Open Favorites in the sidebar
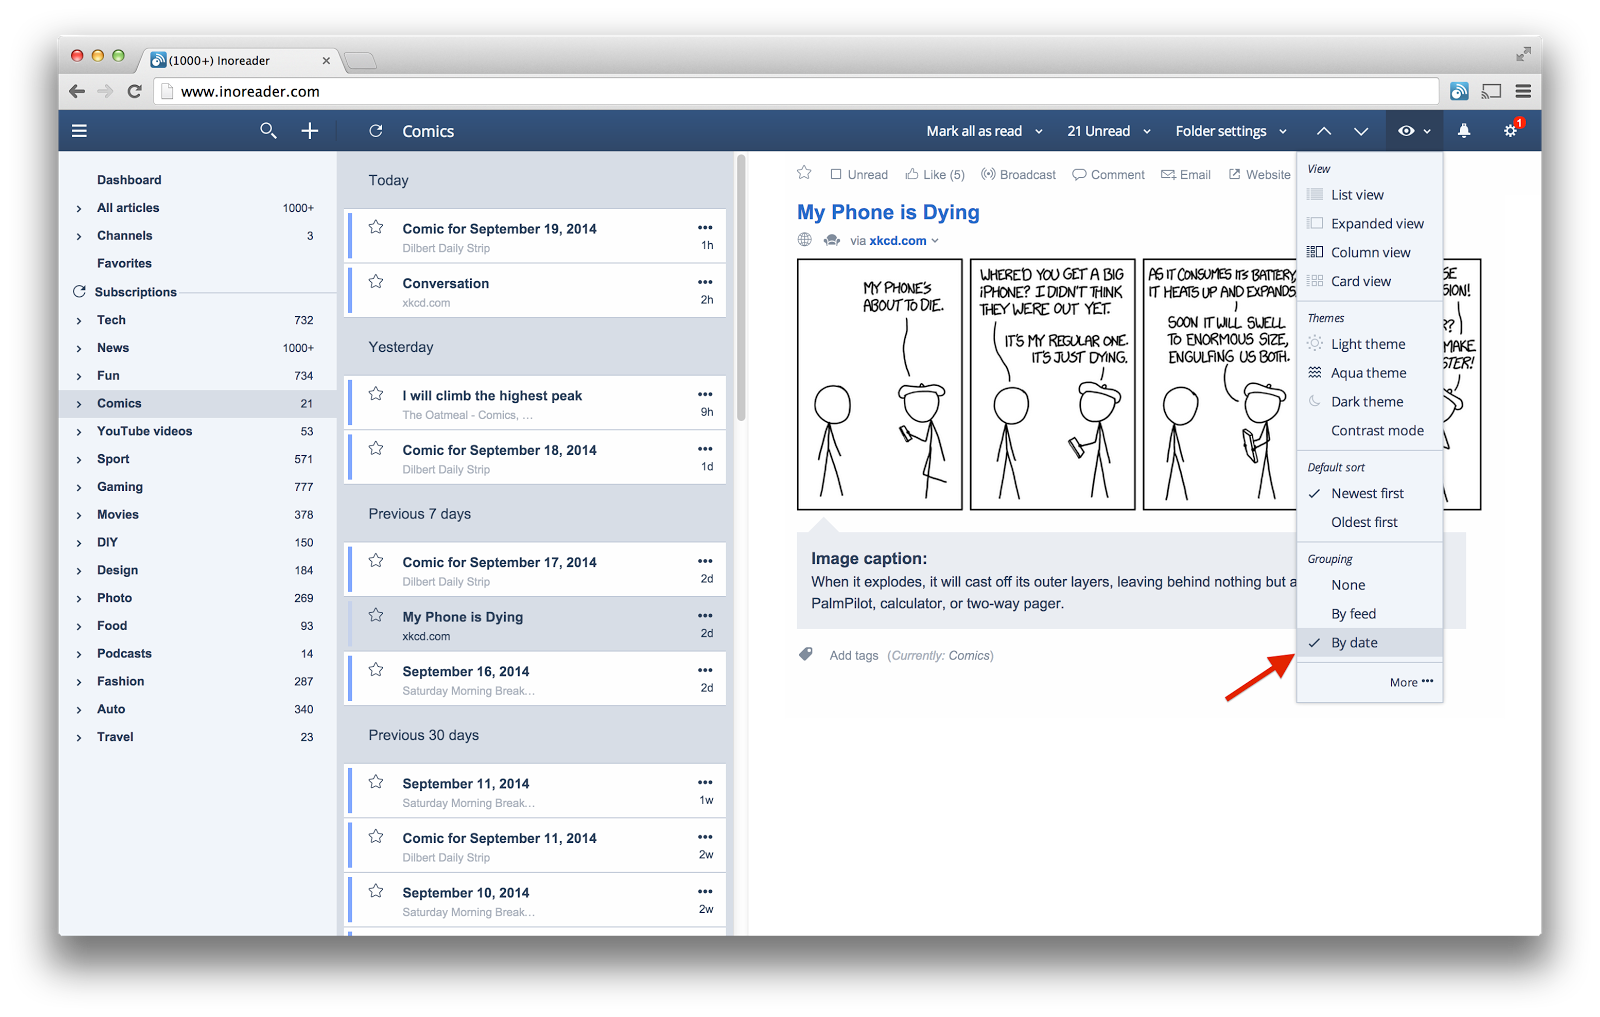The width and height of the screenshot is (1600, 1017). 125,264
